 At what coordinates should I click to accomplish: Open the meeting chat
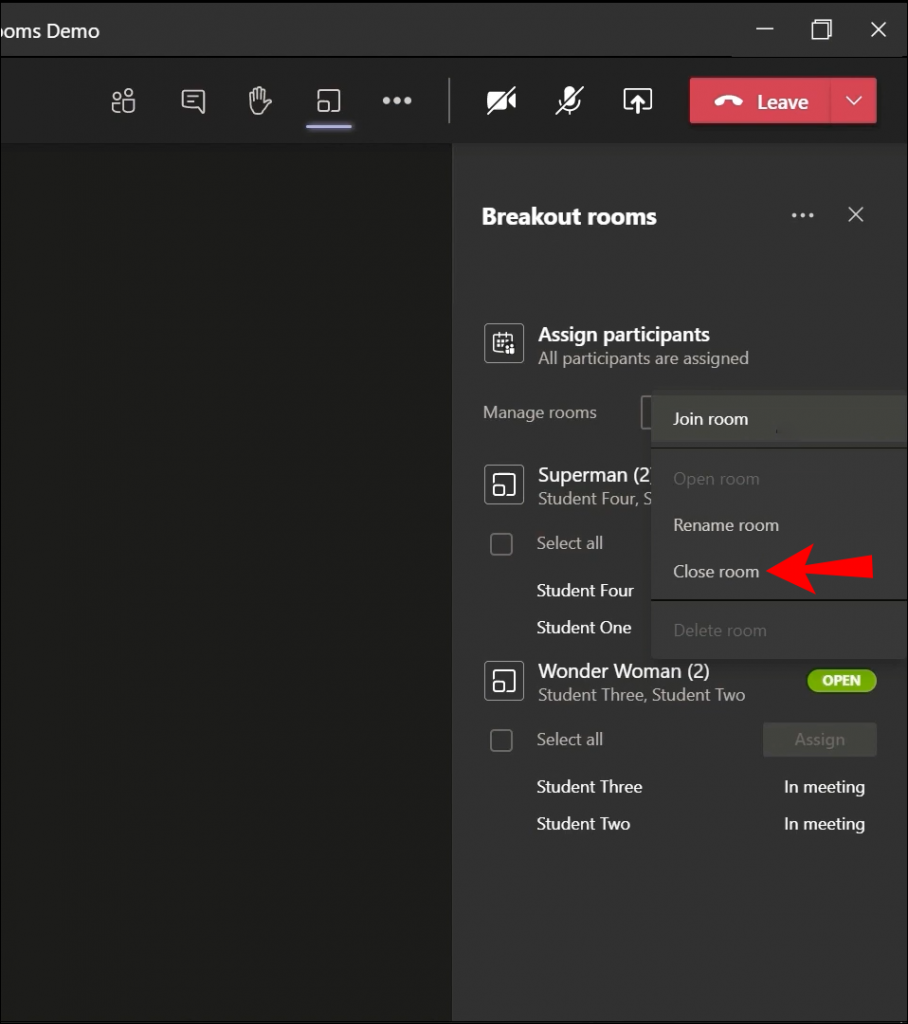pyautogui.click(x=191, y=100)
